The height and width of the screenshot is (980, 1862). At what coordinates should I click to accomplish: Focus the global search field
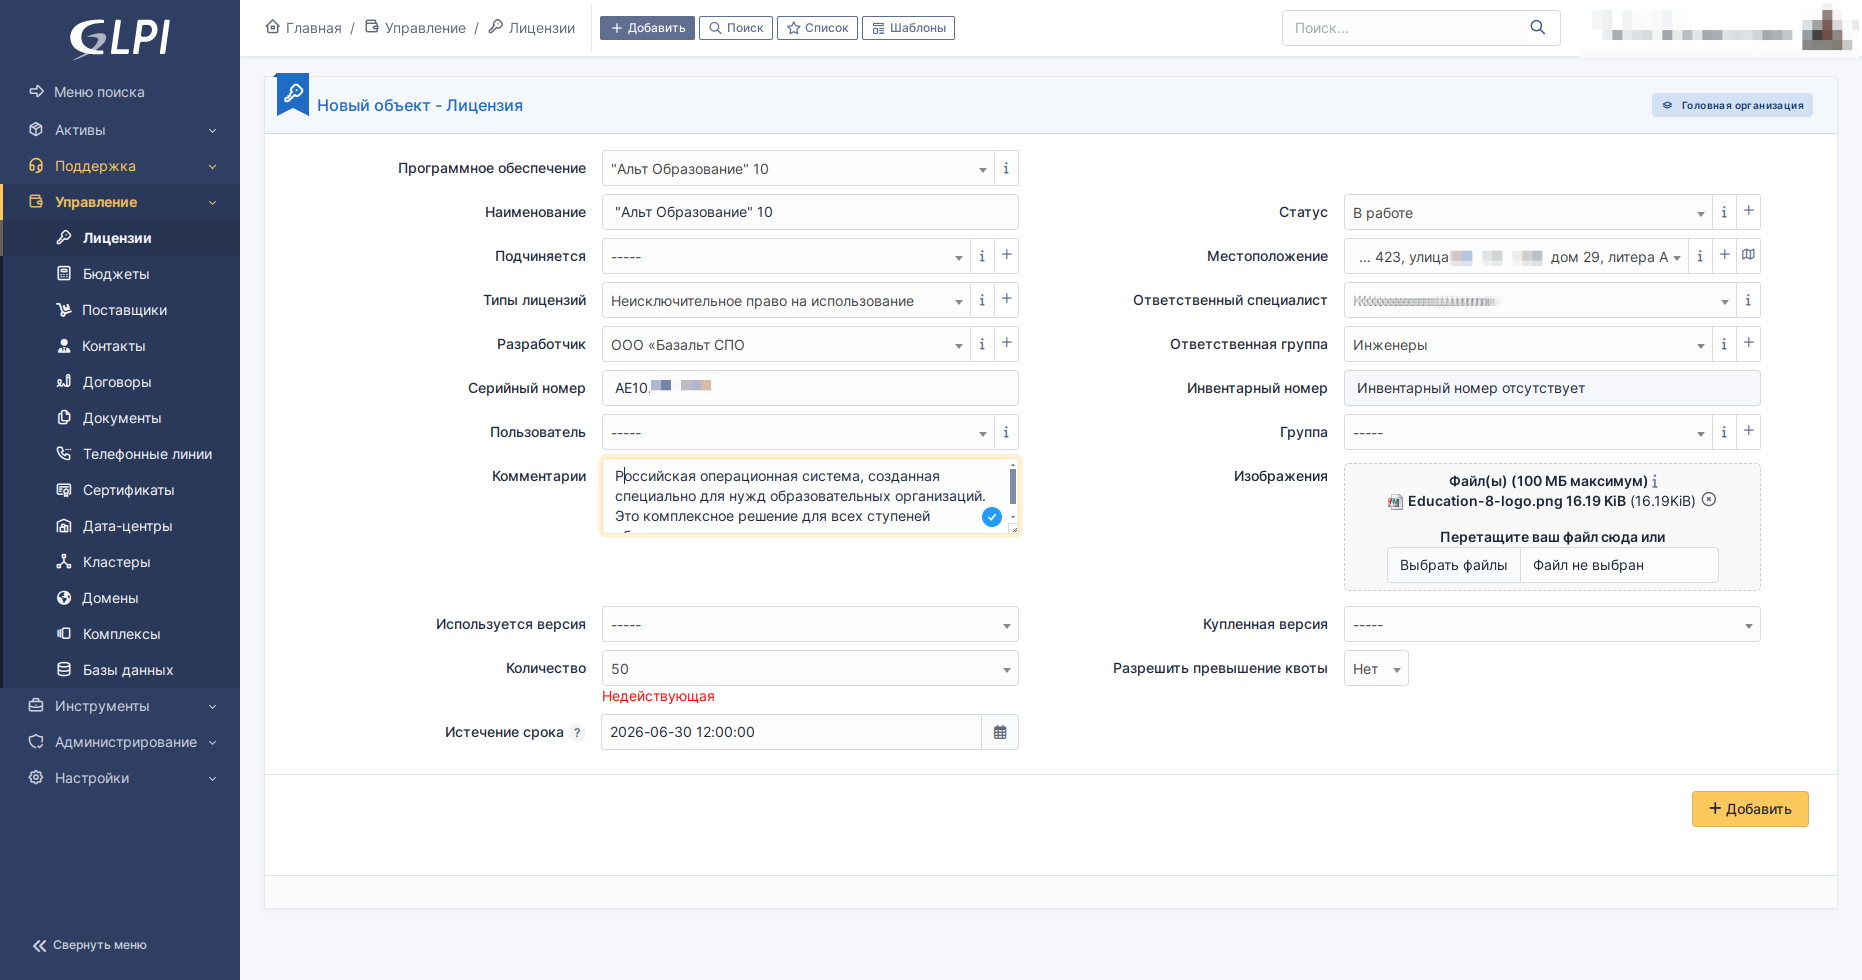pyautogui.click(x=1400, y=28)
